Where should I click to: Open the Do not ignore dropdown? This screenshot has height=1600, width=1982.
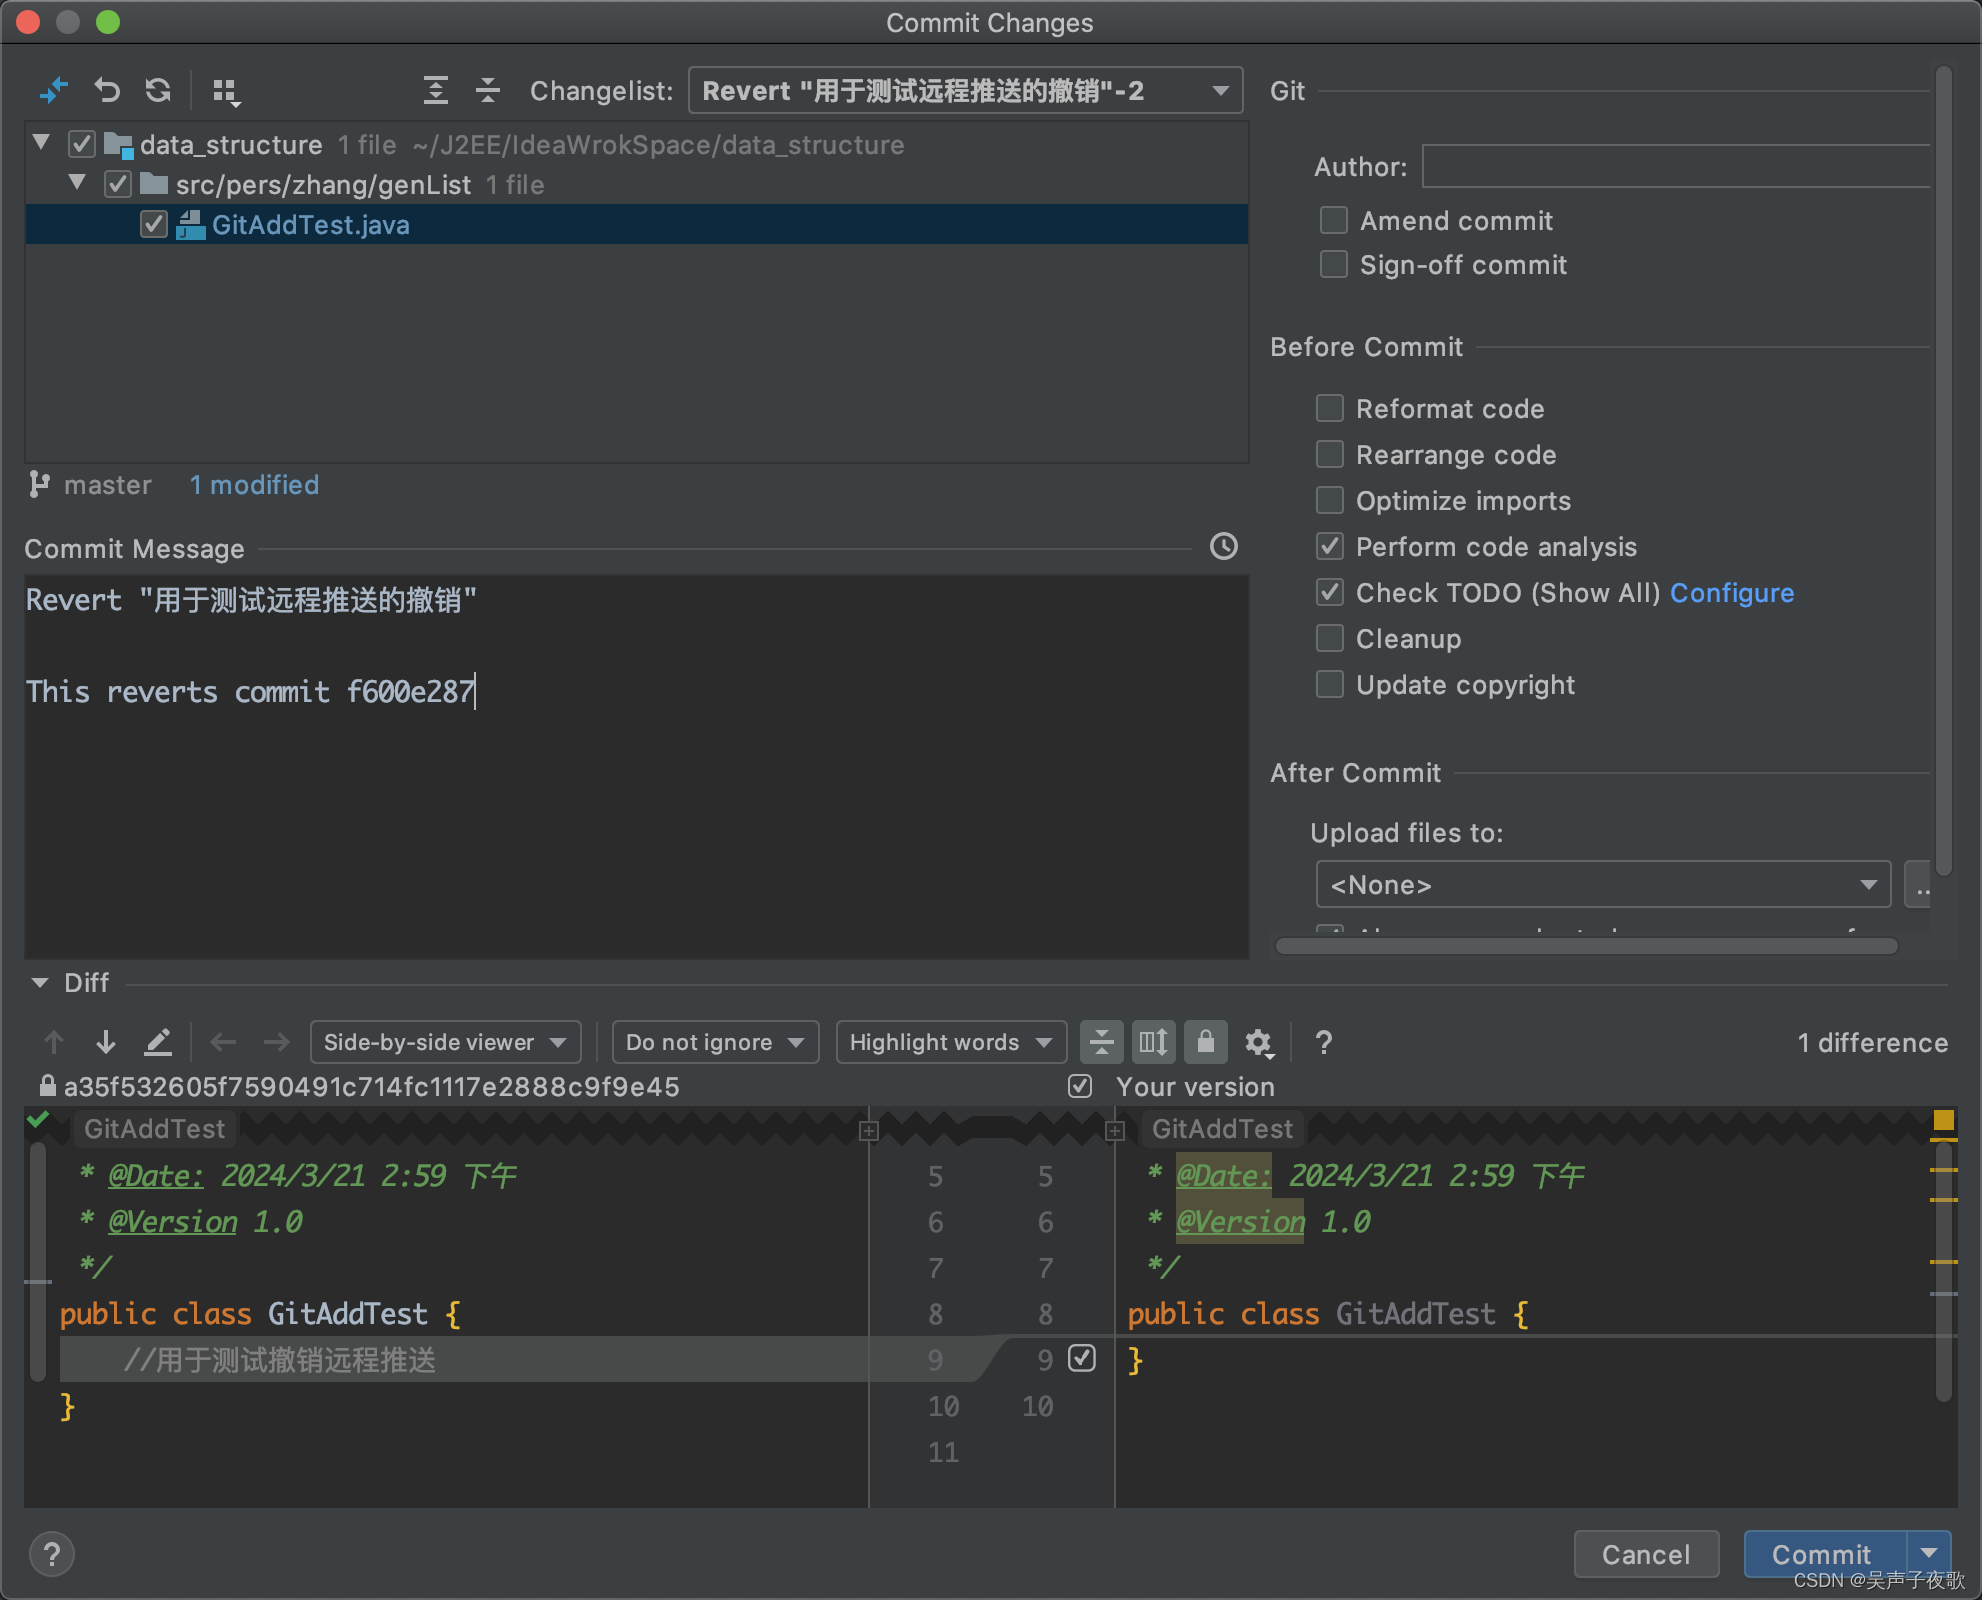[715, 1042]
